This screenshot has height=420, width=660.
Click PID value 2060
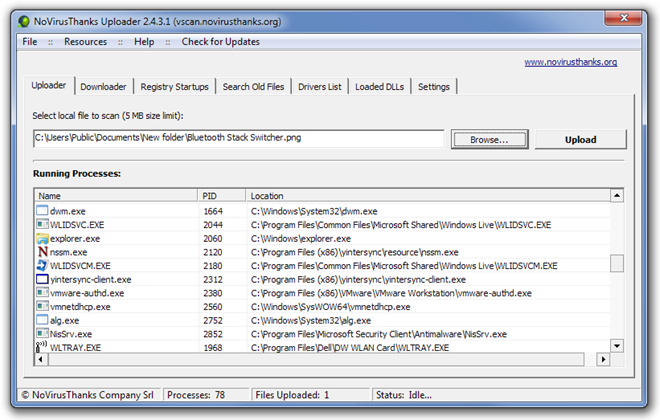tap(213, 239)
